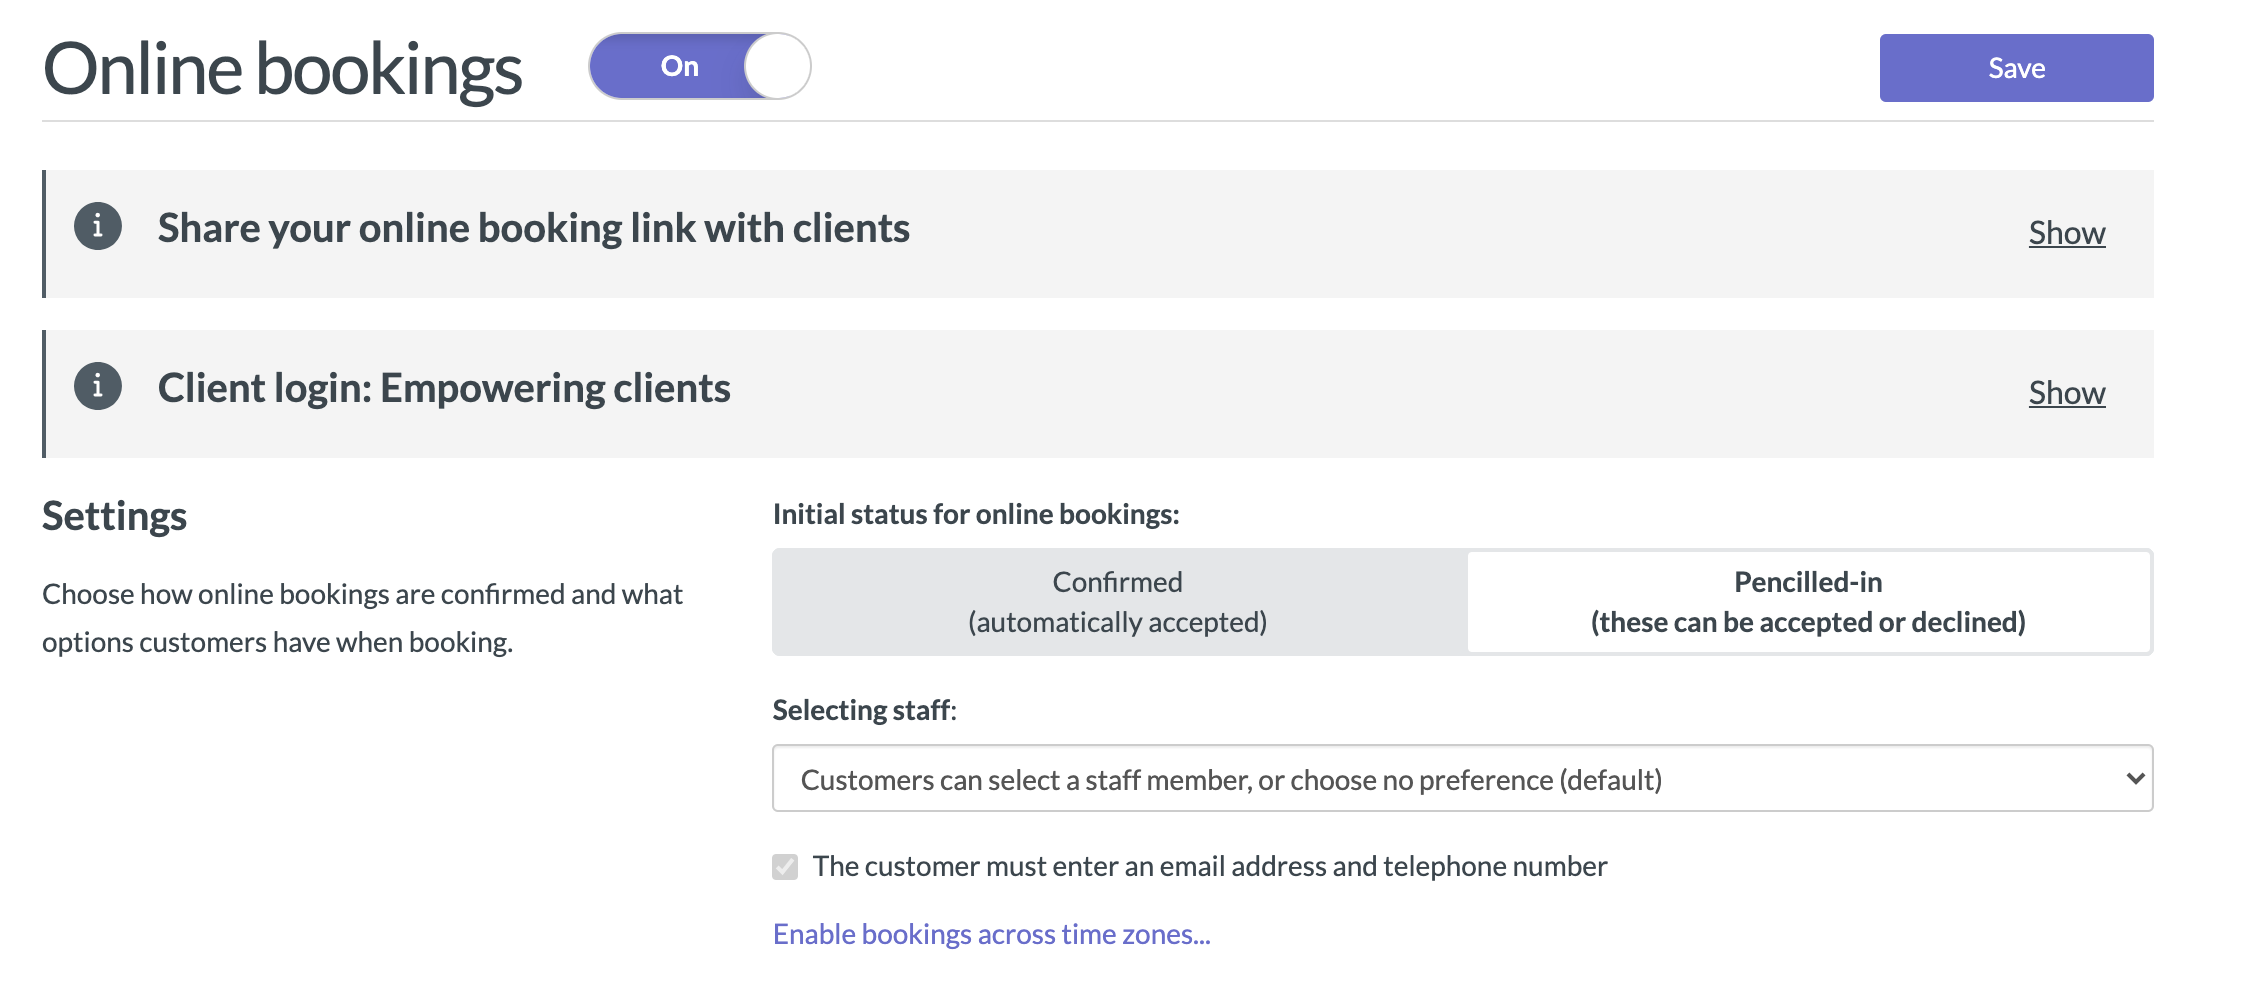Click the Selecting staff label
Viewport: 2244px width, 994px height.
click(864, 710)
